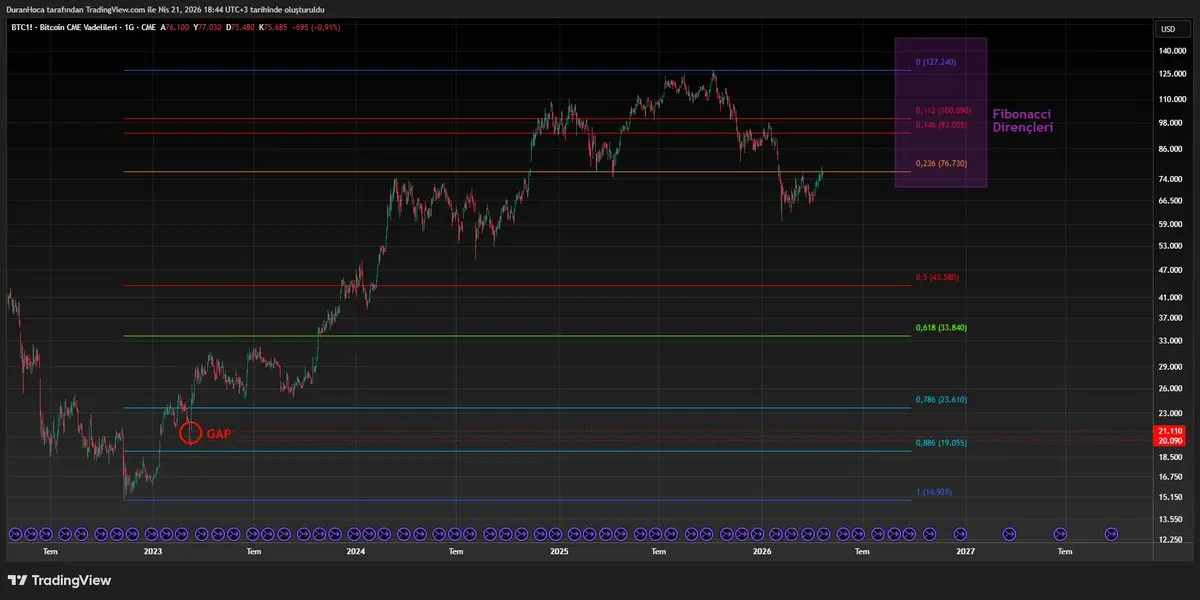Image resolution: width=1200 pixels, height=600 pixels.
Task: Select the '0,886 (19.055)' Fibonacci label
Action: [941, 442]
